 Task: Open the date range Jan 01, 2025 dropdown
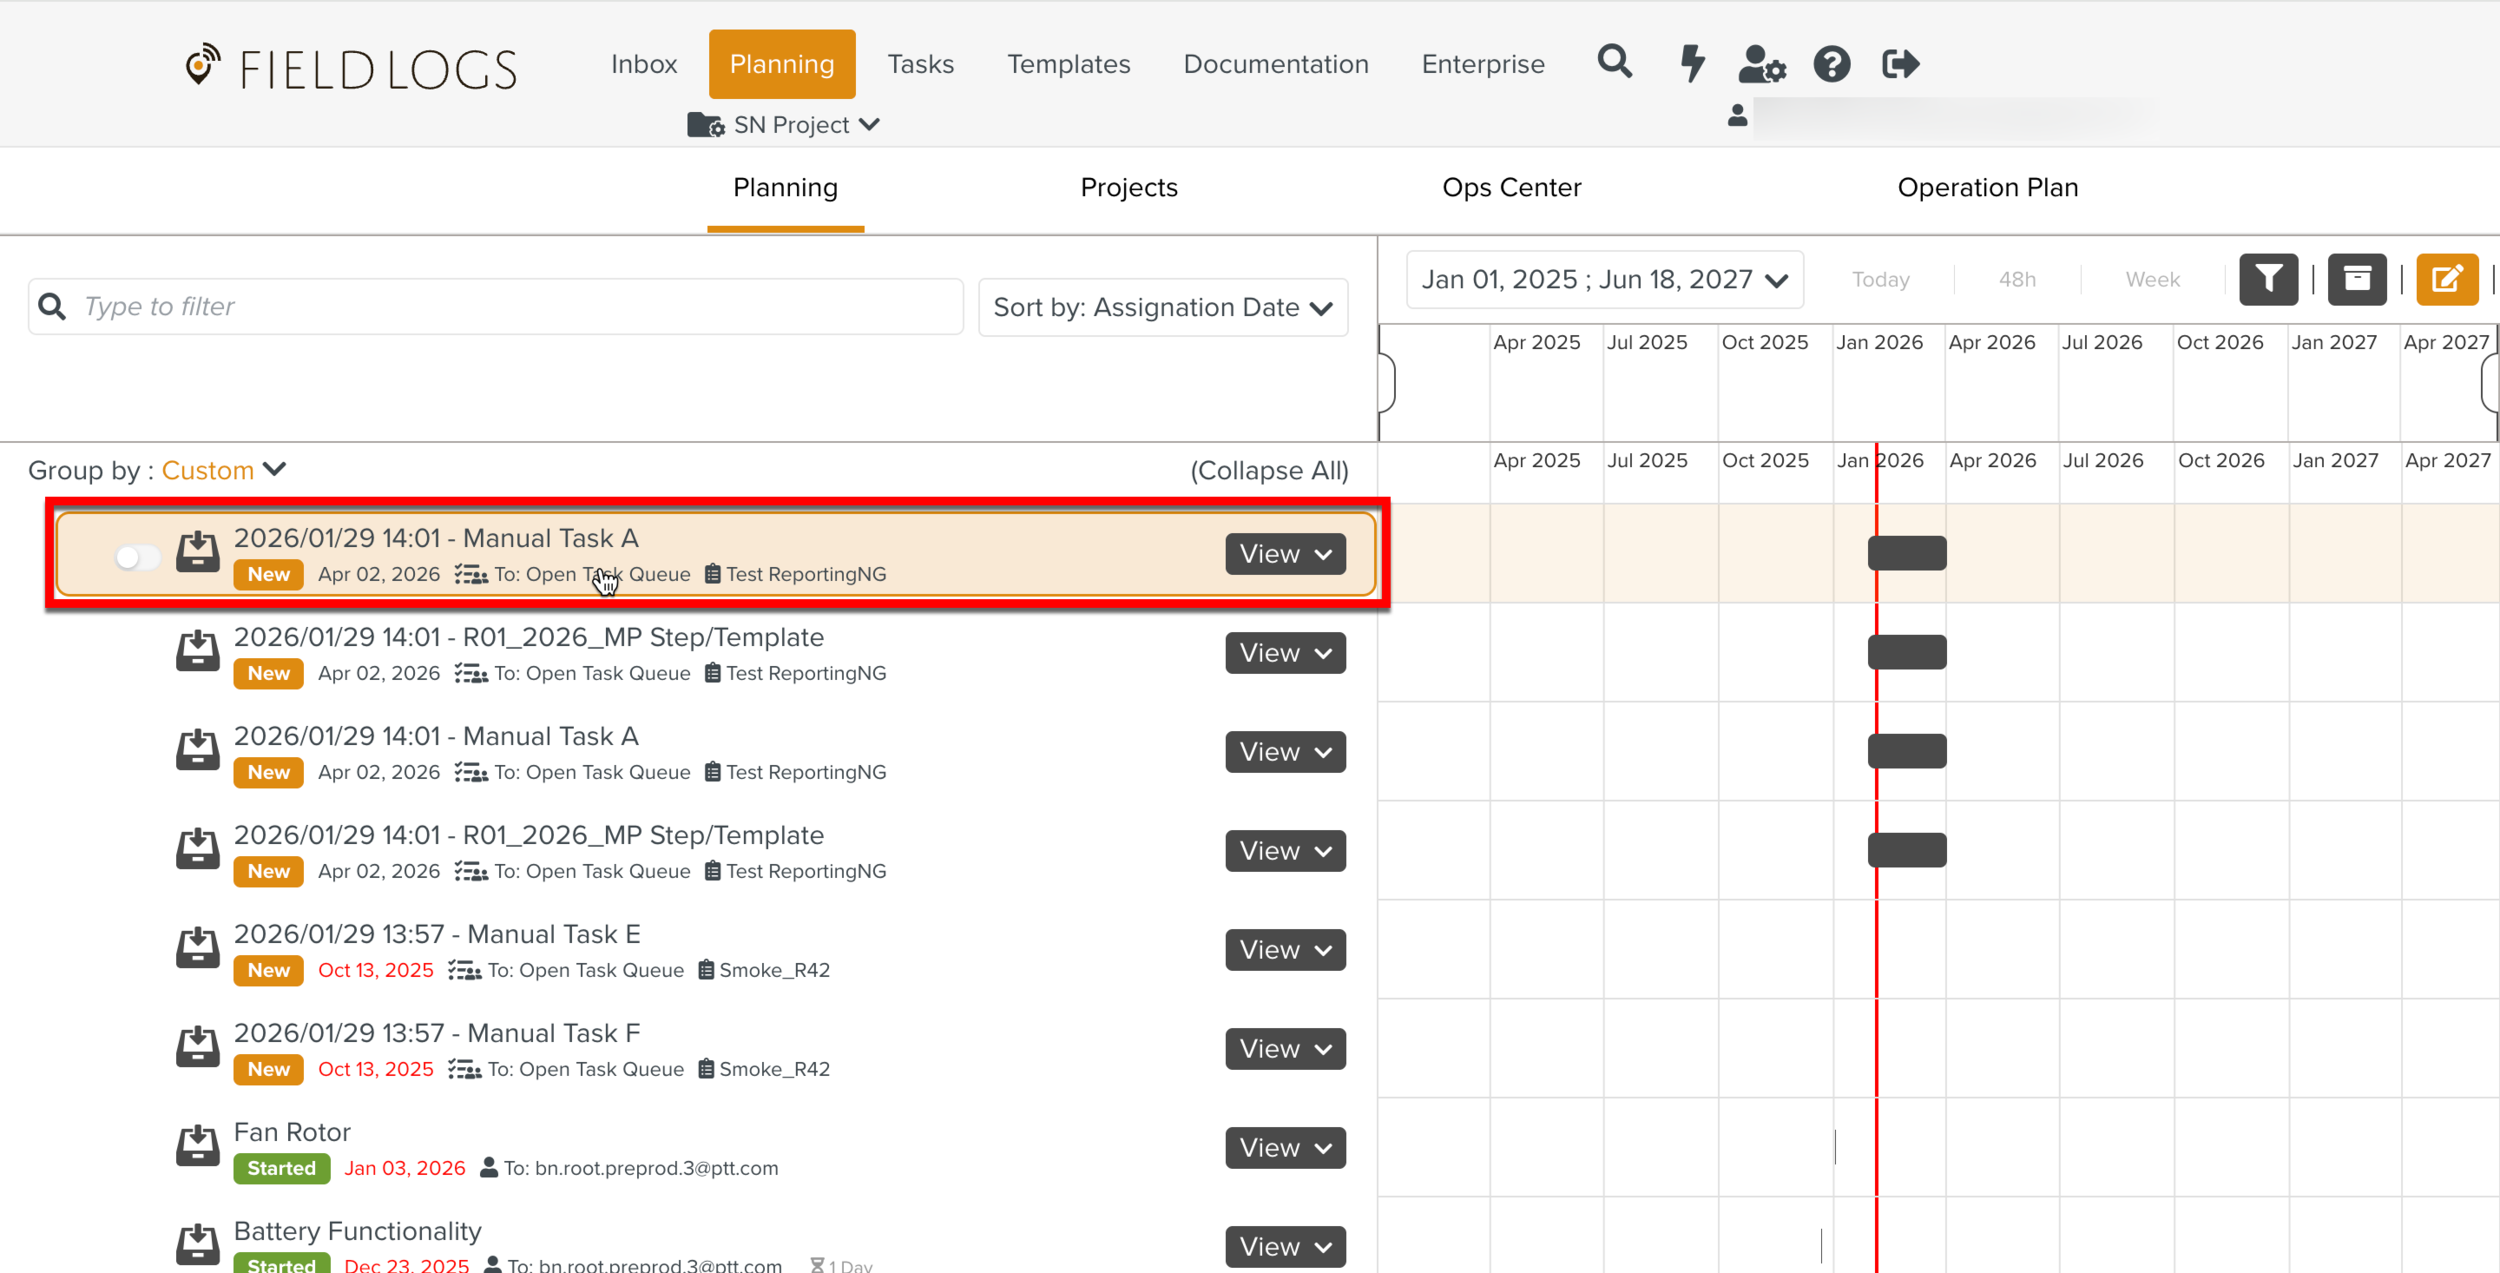pyautogui.click(x=1604, y=280)
